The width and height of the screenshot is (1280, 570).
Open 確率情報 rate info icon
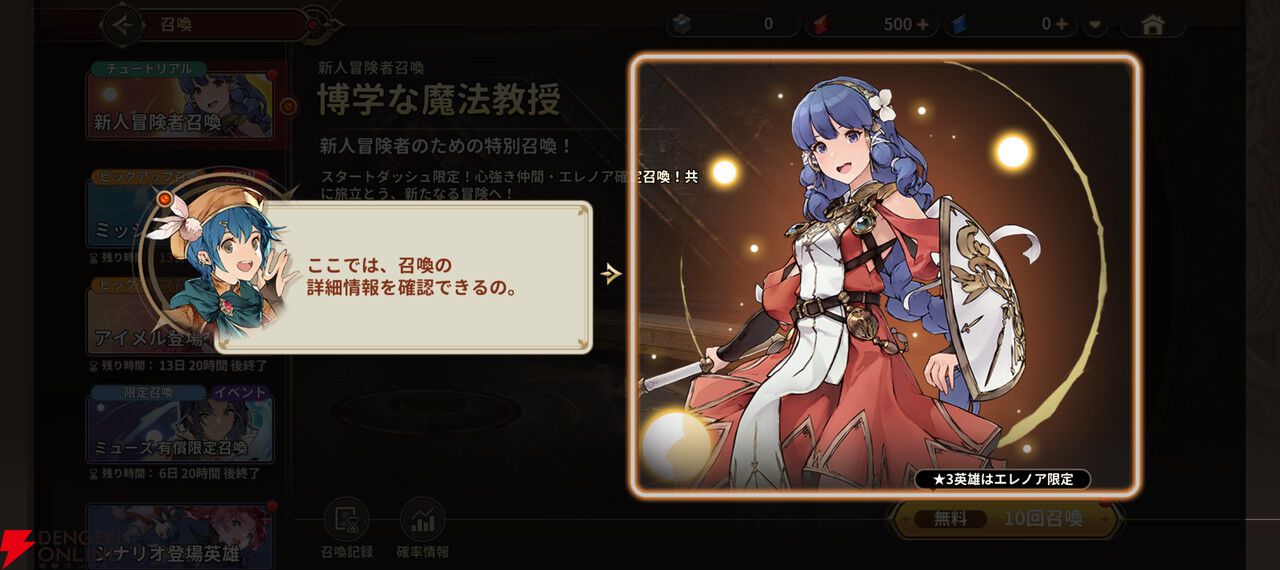coord(423,529)
